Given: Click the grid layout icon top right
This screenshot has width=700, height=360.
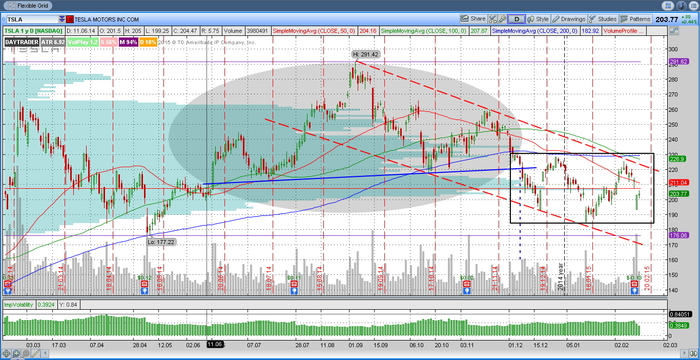Looking at the screenshot, I should (668, 6).
